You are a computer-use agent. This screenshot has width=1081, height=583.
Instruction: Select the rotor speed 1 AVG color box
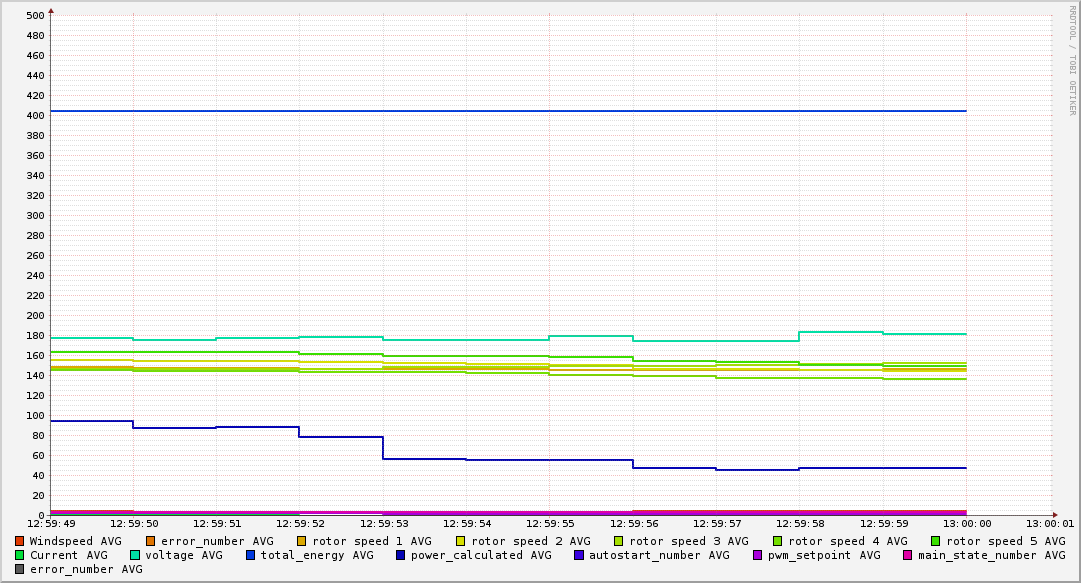pos(302,541)
